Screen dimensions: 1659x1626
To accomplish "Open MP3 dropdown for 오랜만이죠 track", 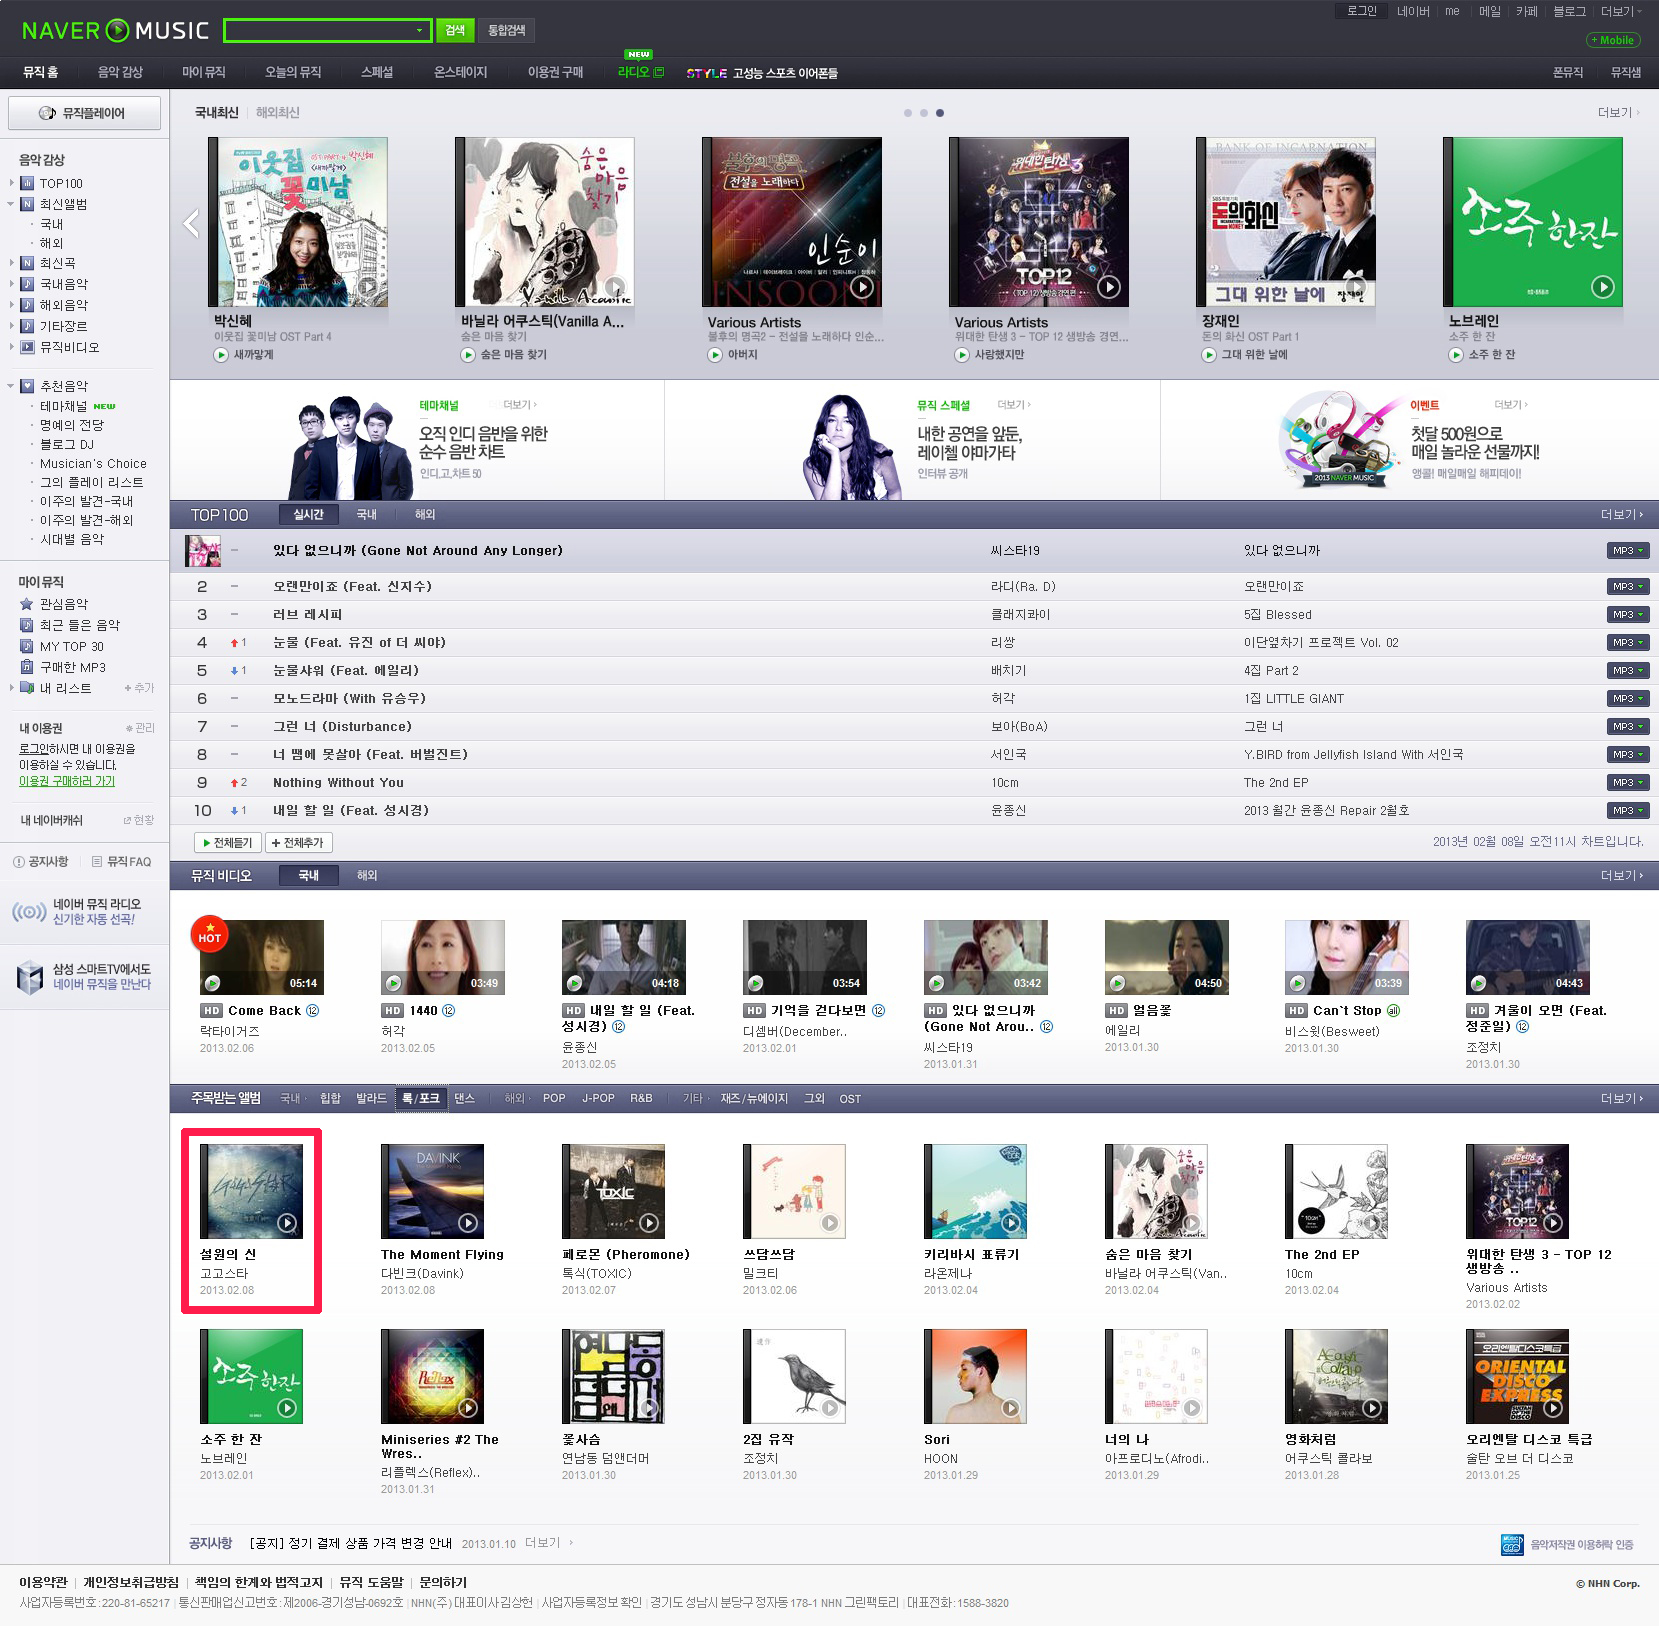I will [1628, 587].
